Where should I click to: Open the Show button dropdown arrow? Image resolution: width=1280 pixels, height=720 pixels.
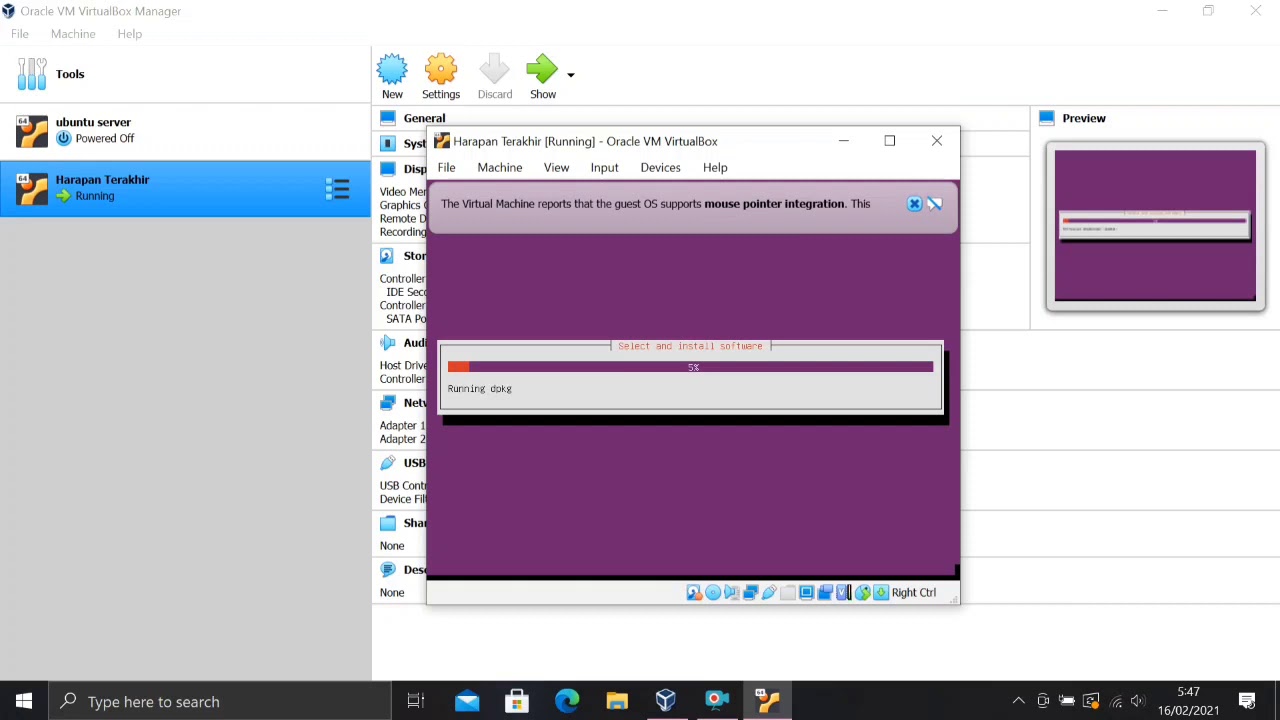(x=571, y=75)
